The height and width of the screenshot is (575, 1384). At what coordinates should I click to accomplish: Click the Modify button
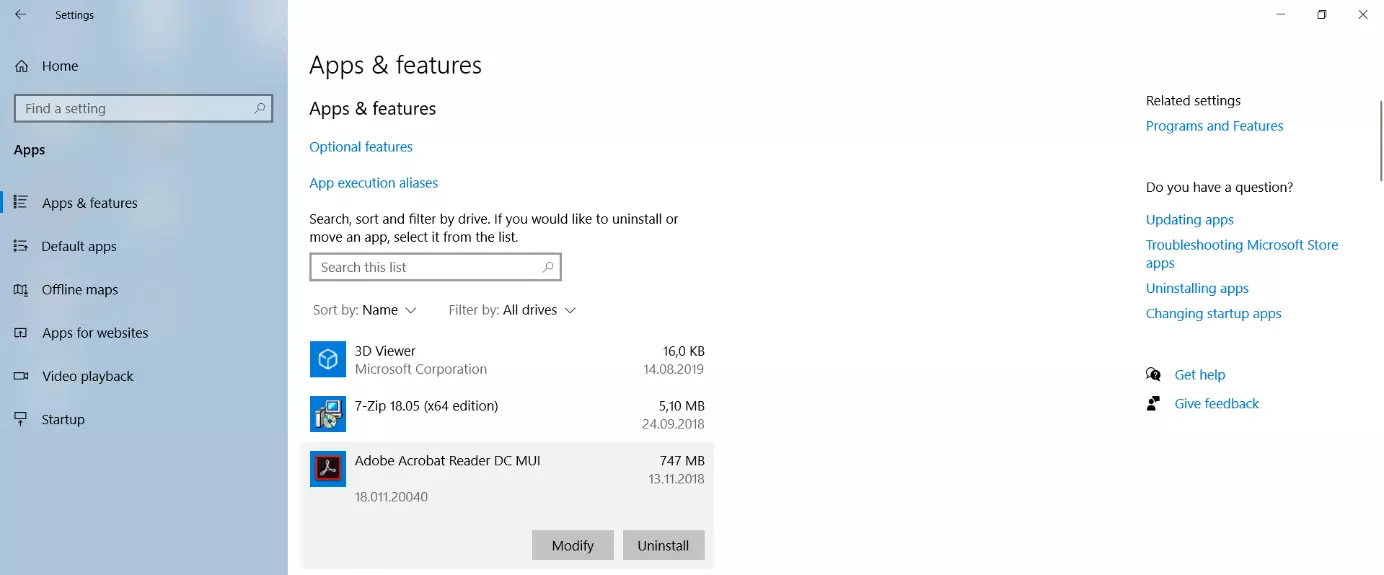tap(573, 545)
